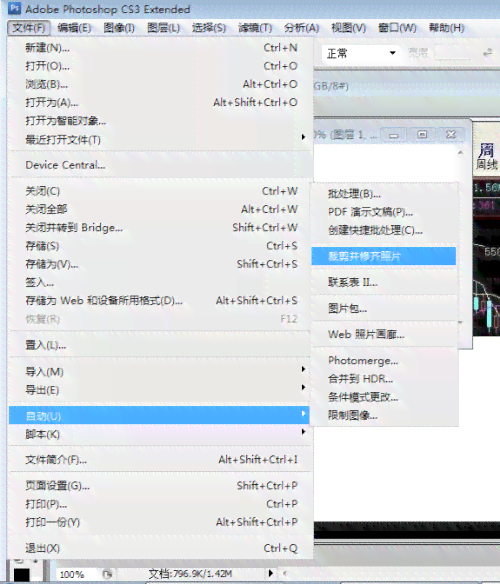500x584 pixels.
Task: Open Device Central... entry
Action: (x=160, y=165)
